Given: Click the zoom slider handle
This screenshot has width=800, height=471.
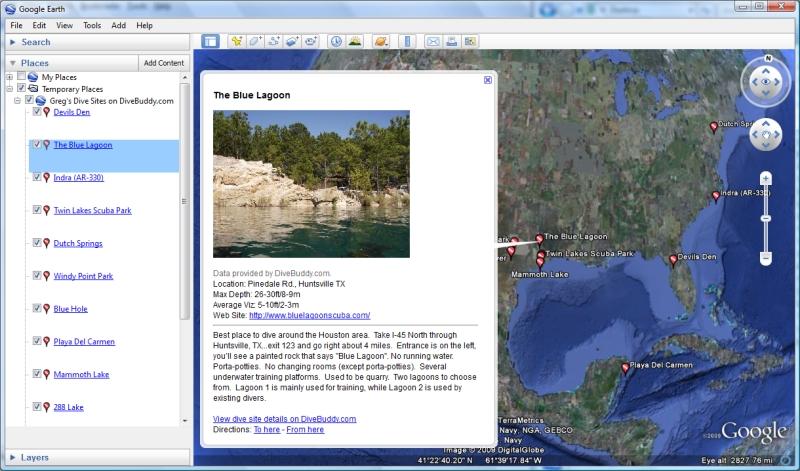Looking at the screenshot, I should point(765,218).
